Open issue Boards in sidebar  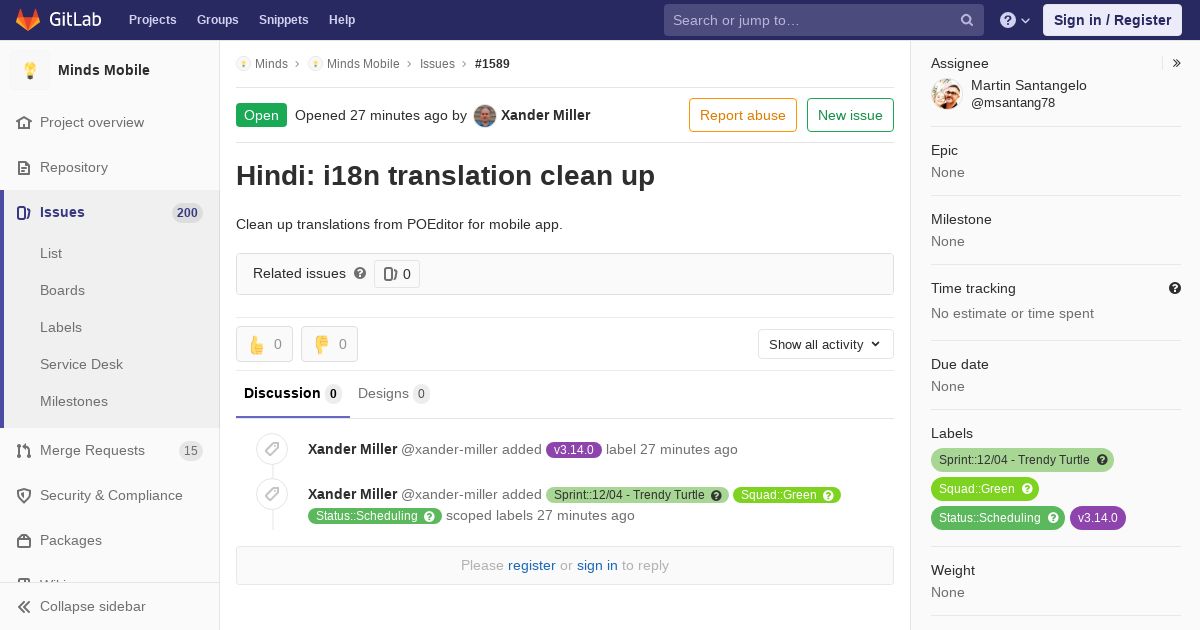pos(62,290)
